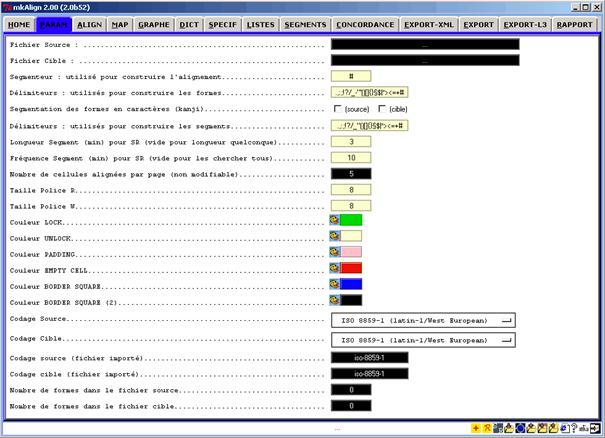Viewport: 605px width, 438px height.
Task: Click the segment delimiters input field
Action: pyautogui.click(x=370, y=125)
